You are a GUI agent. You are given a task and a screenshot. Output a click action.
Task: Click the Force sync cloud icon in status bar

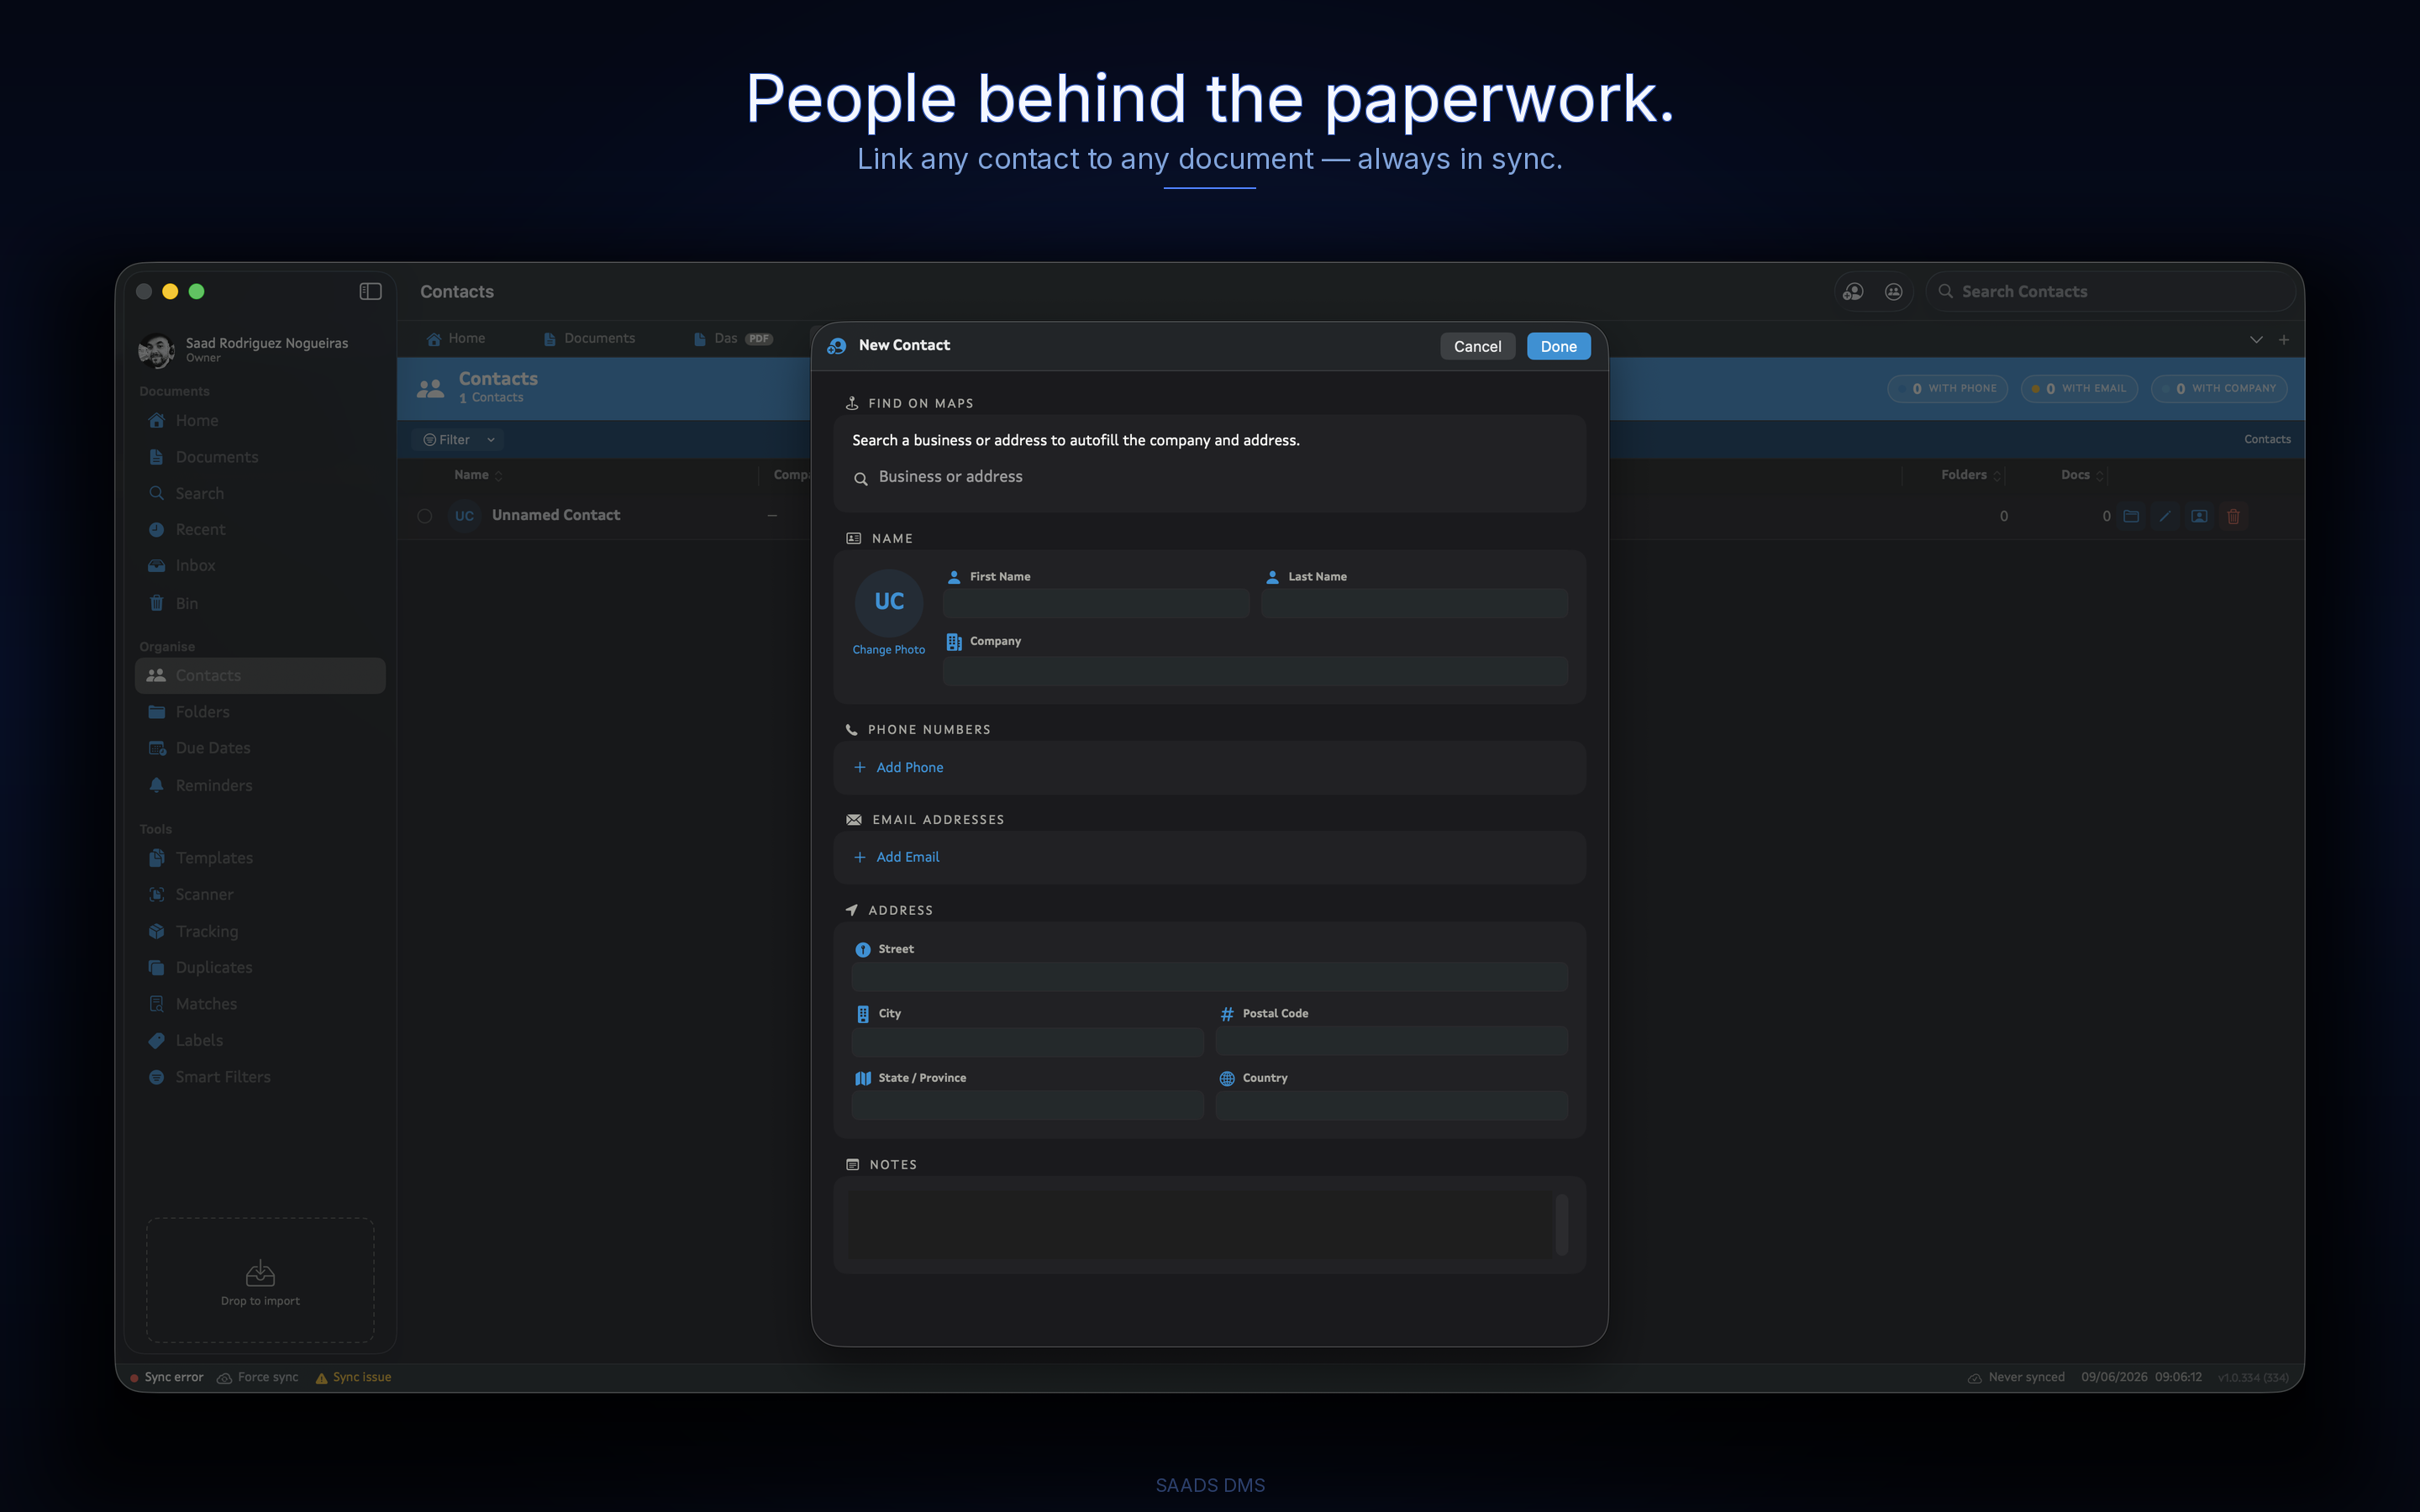click(x=225, y=1378)
